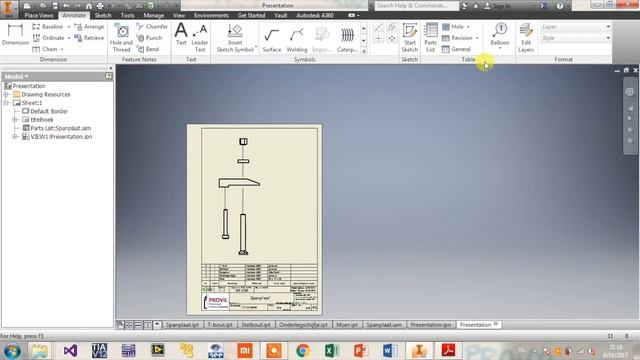Select the Balloon tool

[x=500, y=35]
